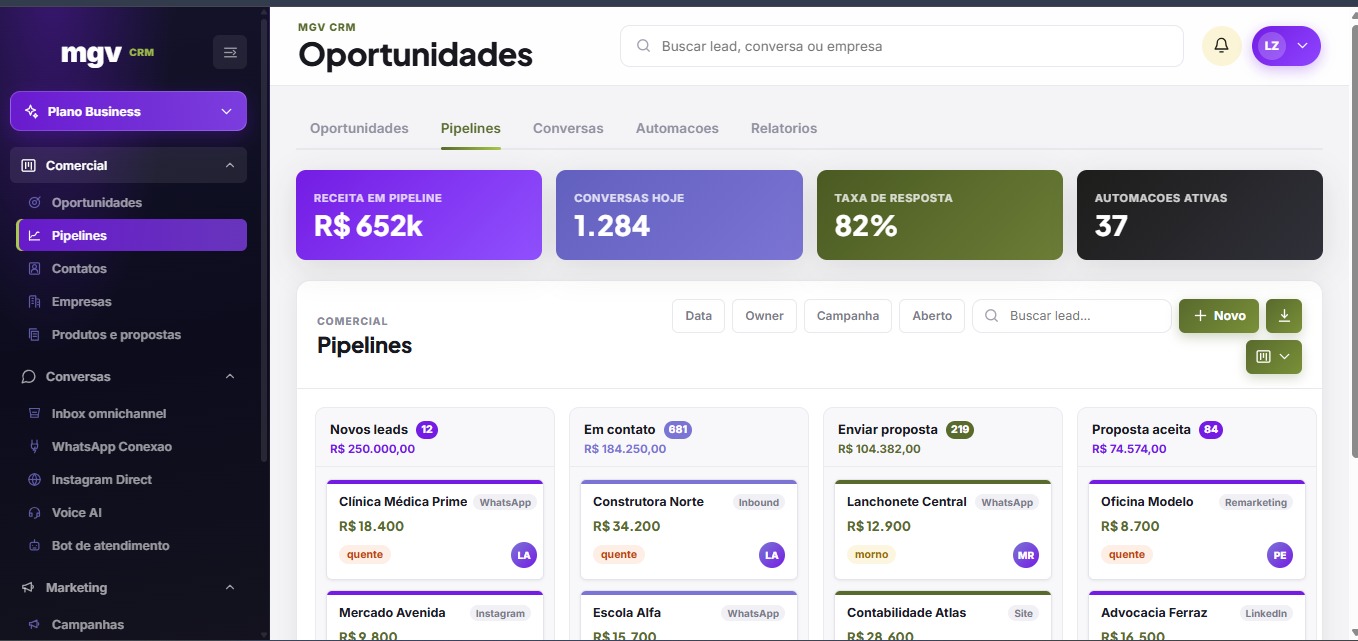Viewport: 1358px width, 641px height.
Task: Open Campanhas in the sidebar
Action: [131, 624]
